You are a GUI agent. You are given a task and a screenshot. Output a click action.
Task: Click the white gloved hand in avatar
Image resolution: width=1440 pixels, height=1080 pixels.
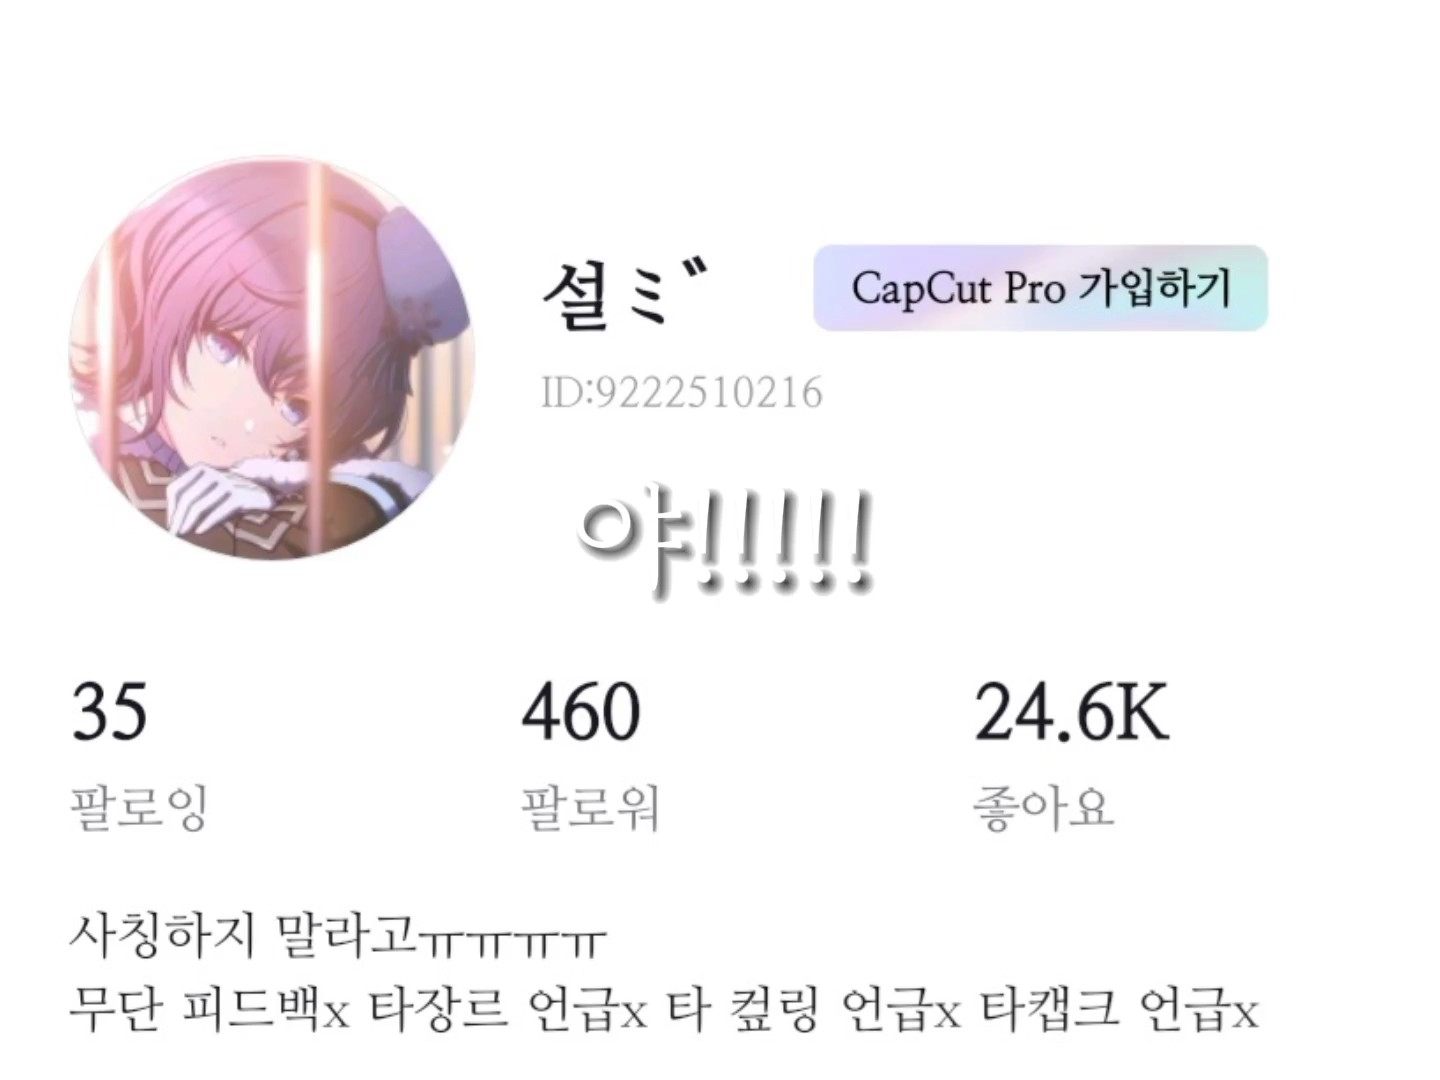point(218,496)
